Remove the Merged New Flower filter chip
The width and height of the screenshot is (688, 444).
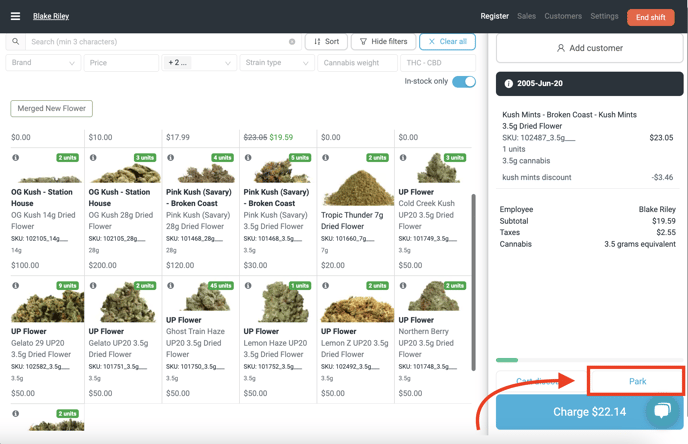pyautogui.click(x=51, y=108)
